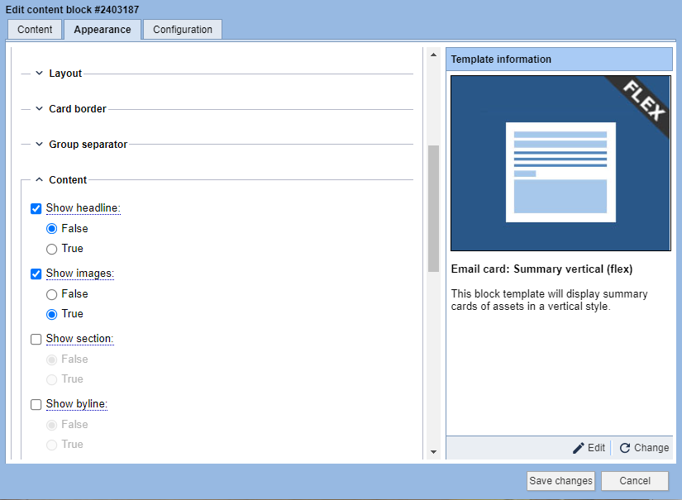This screenshot has height=500, width=682.
Task: Click the 'Edit content block #2403187' title
Action: pos(72,9)
